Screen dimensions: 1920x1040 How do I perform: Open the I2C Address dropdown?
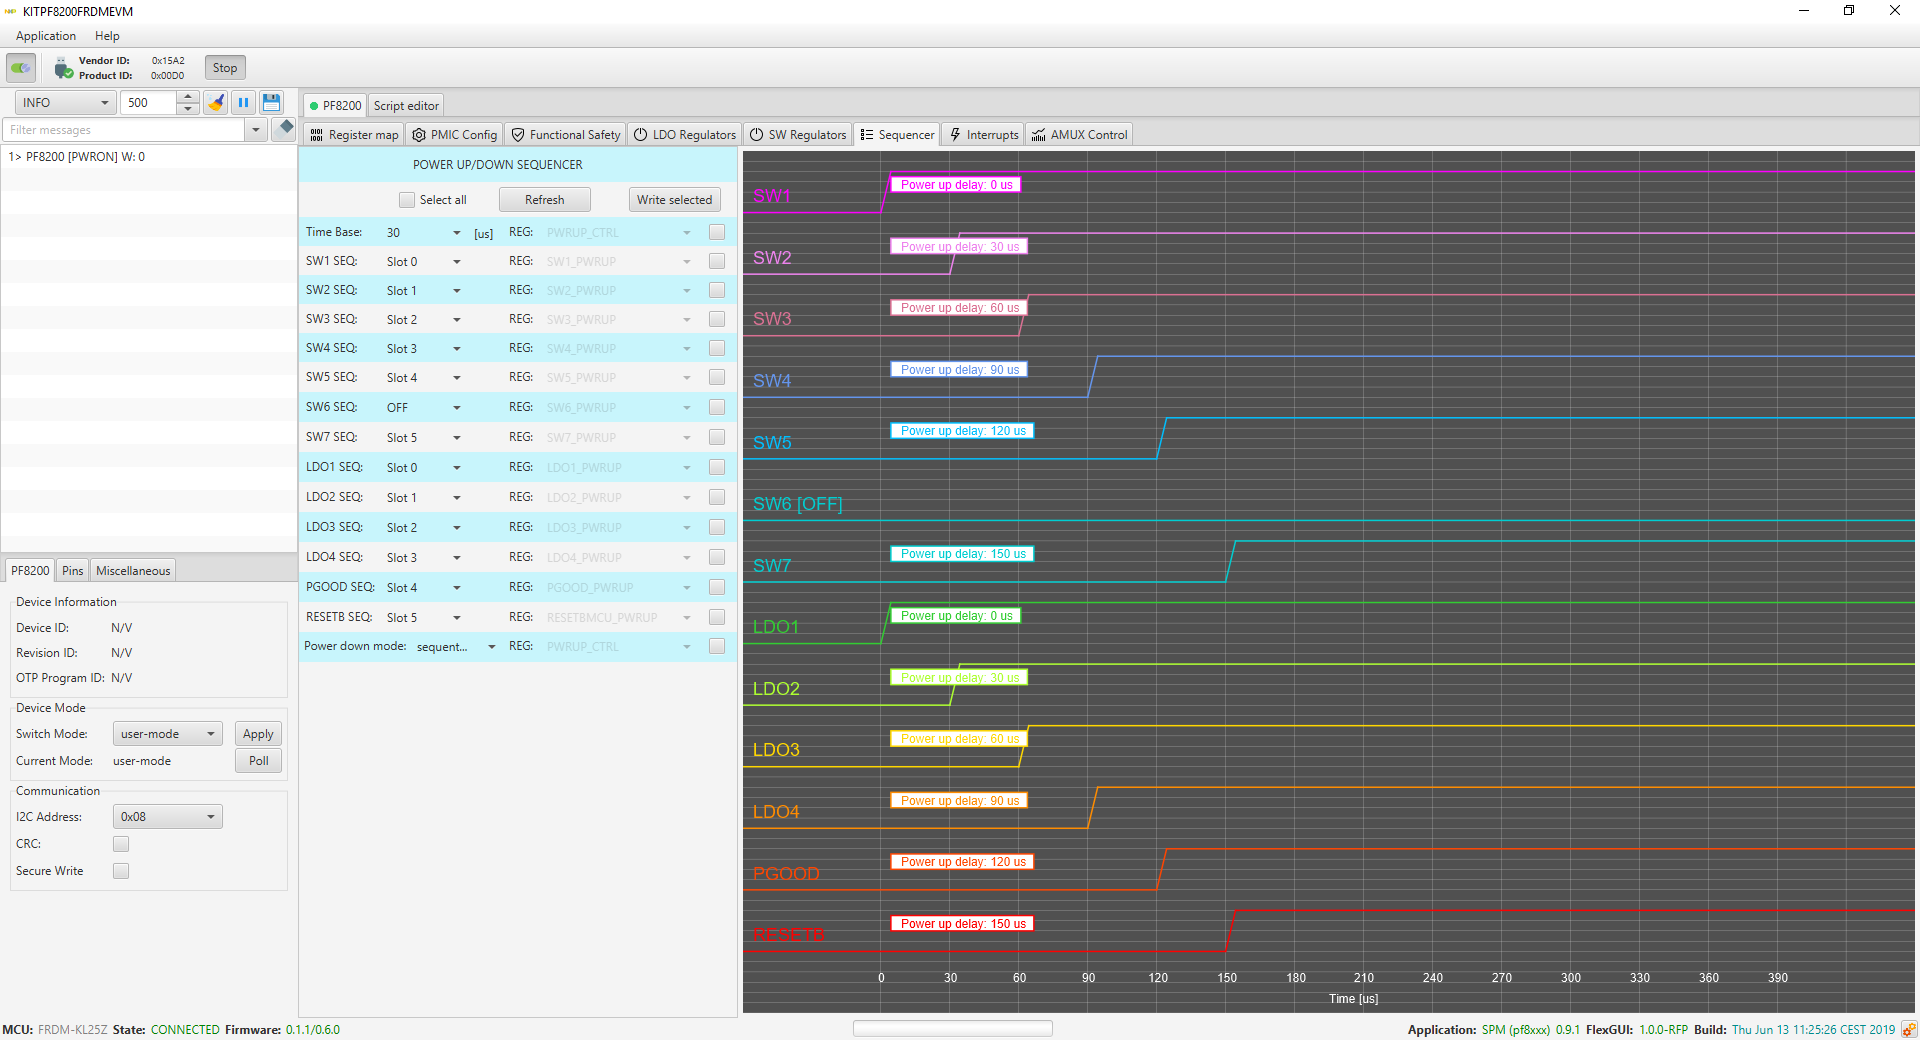pyautogui.click(x=167, y=817)
